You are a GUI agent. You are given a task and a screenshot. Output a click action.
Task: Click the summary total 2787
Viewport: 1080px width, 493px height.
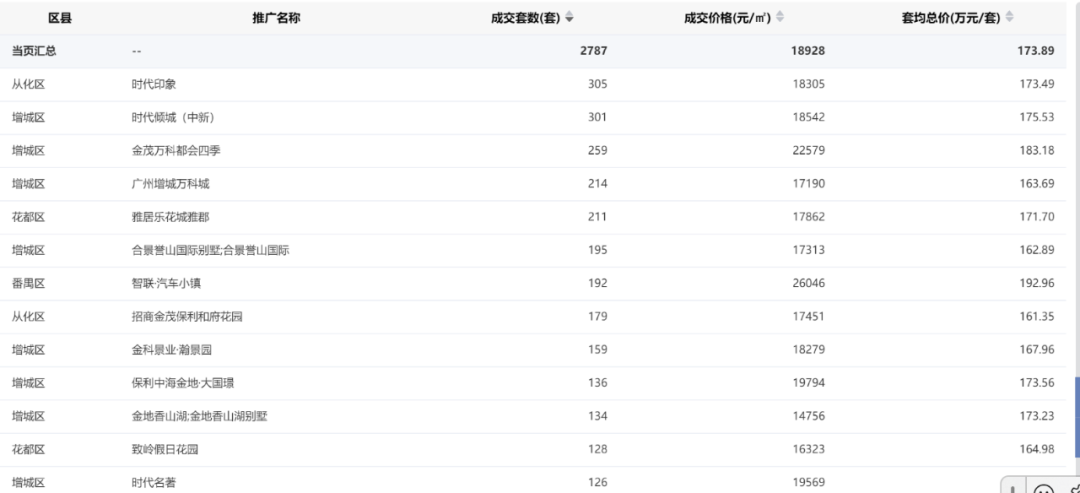coord(594,51)
